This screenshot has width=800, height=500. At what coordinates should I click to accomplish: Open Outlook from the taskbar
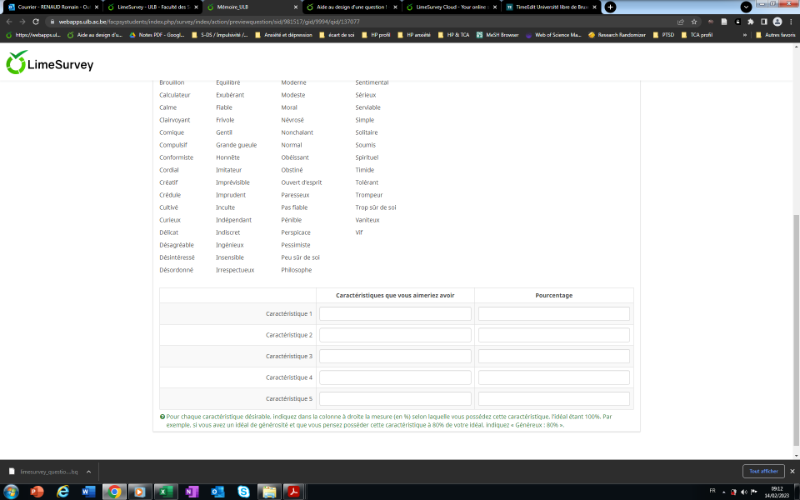point(216,491)
